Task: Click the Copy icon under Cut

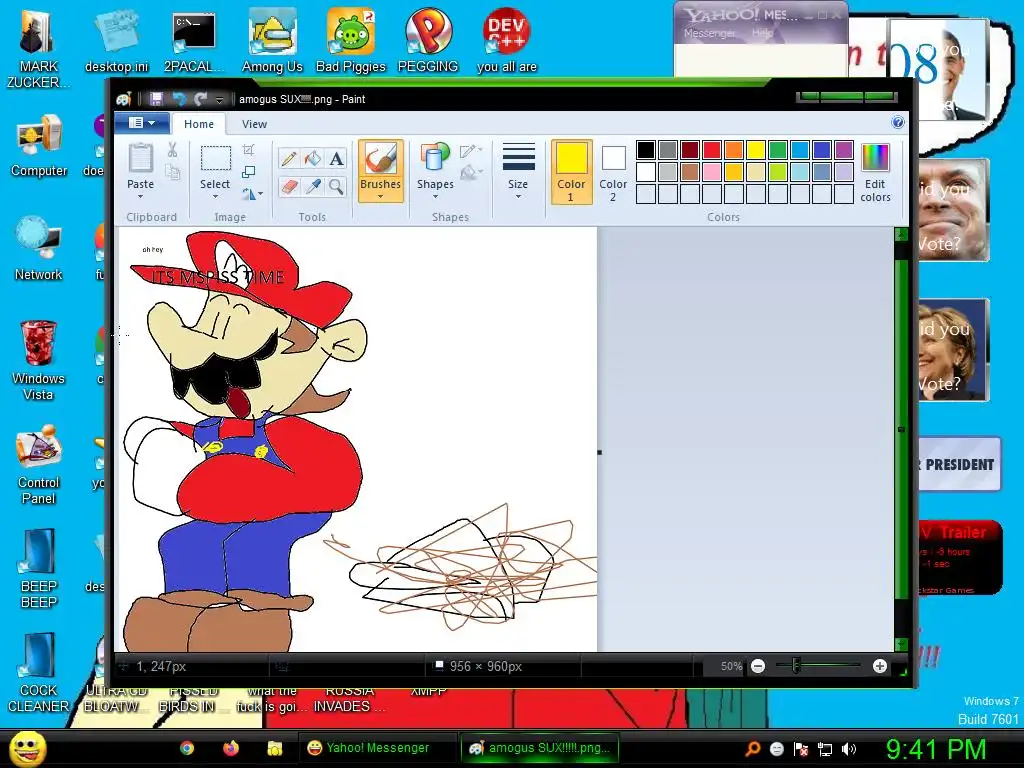Action: click(172, 172)
